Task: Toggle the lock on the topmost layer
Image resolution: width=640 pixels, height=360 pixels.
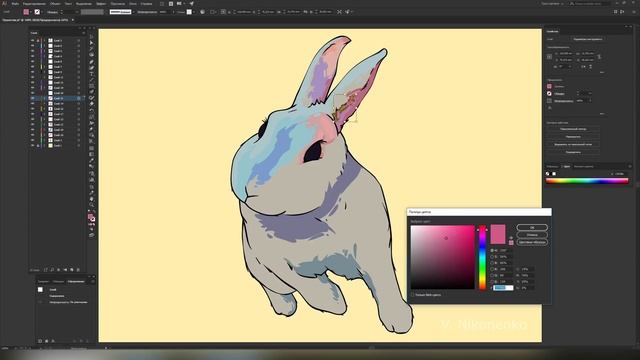Action: pyautogui.click(x=38, y=41)
